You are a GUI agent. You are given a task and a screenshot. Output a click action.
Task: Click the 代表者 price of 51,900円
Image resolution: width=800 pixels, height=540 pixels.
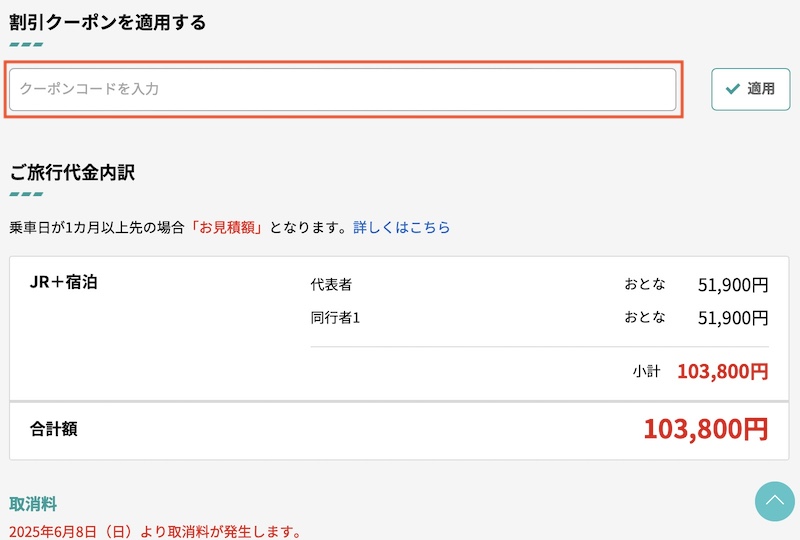tap(733, 285)
